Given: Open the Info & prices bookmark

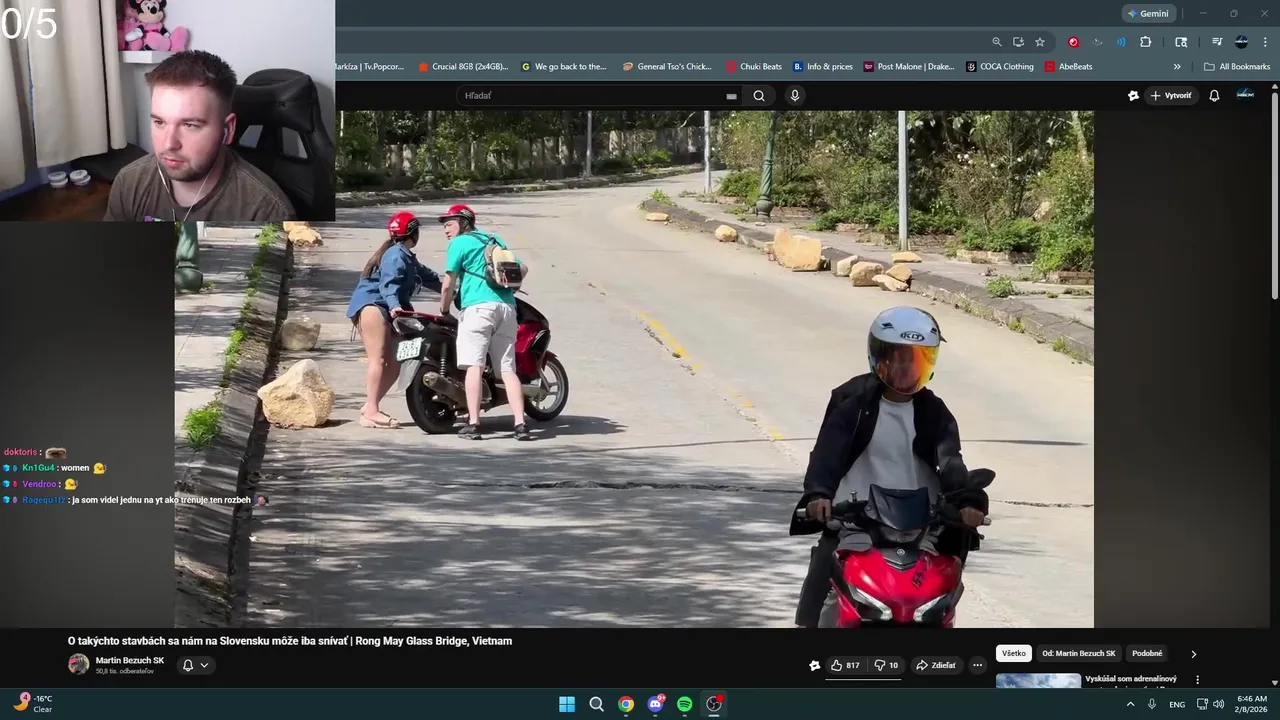Looking at the screenshot, I should 823,67.
